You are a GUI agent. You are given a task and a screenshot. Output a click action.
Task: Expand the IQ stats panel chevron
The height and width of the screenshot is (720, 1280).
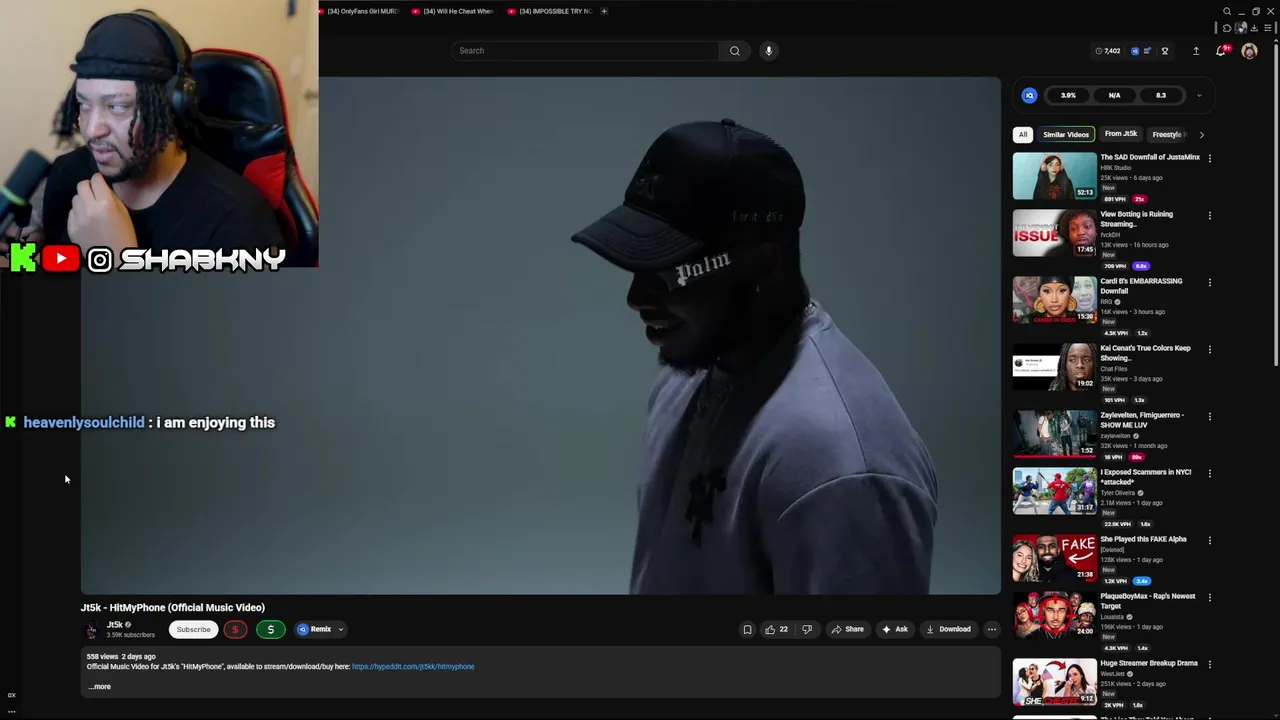tap(1199, 96)
